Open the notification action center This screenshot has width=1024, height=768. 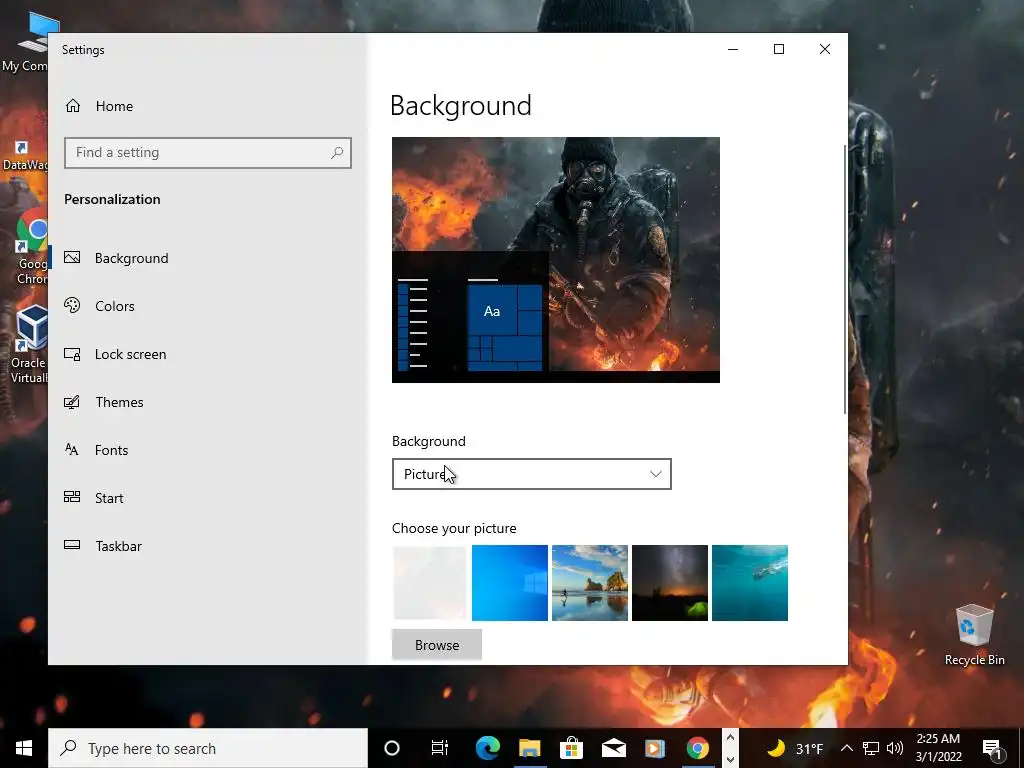click(992, 748)
